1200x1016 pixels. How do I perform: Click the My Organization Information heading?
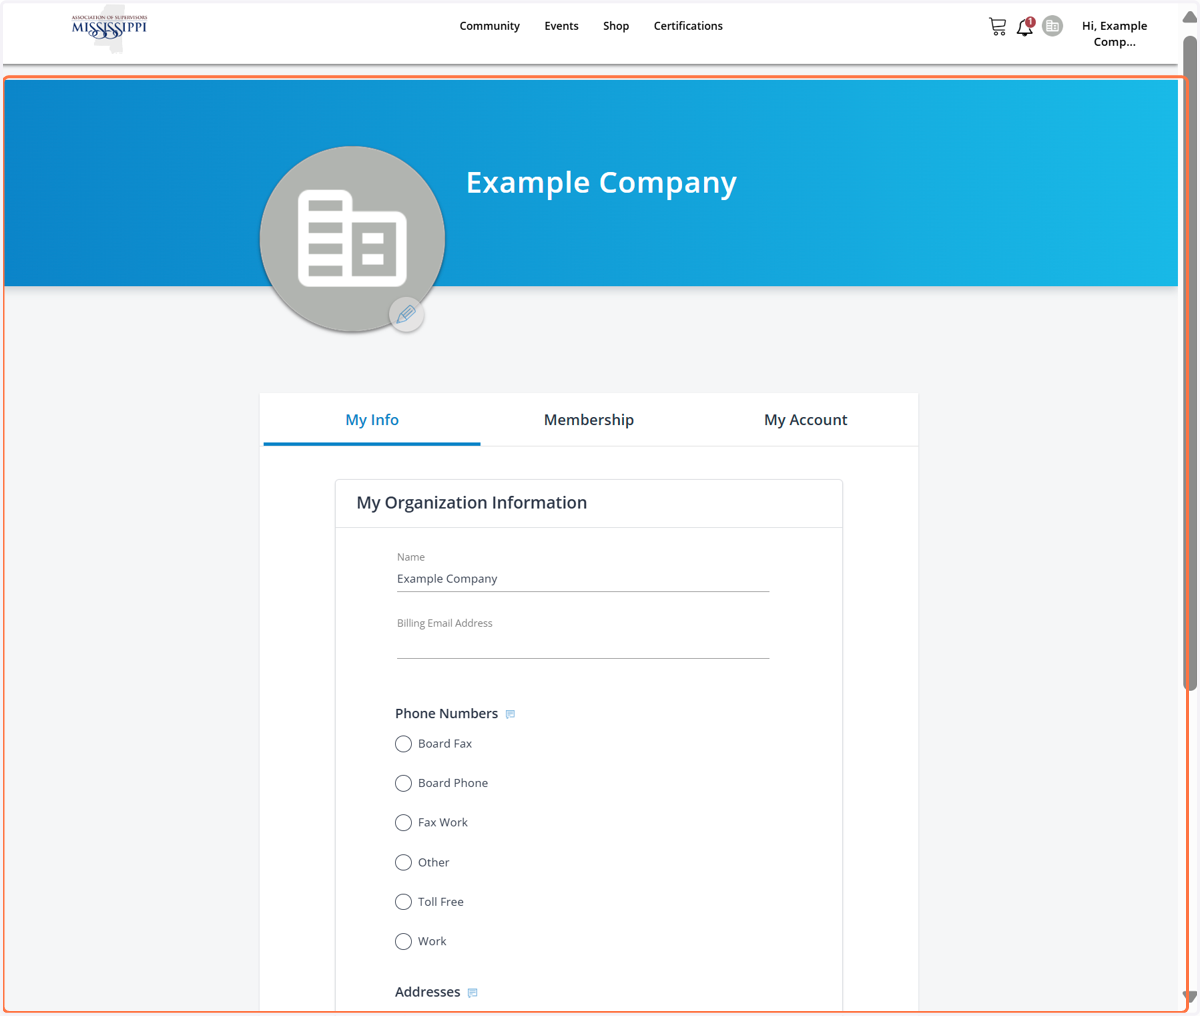[x=472, y=503]
